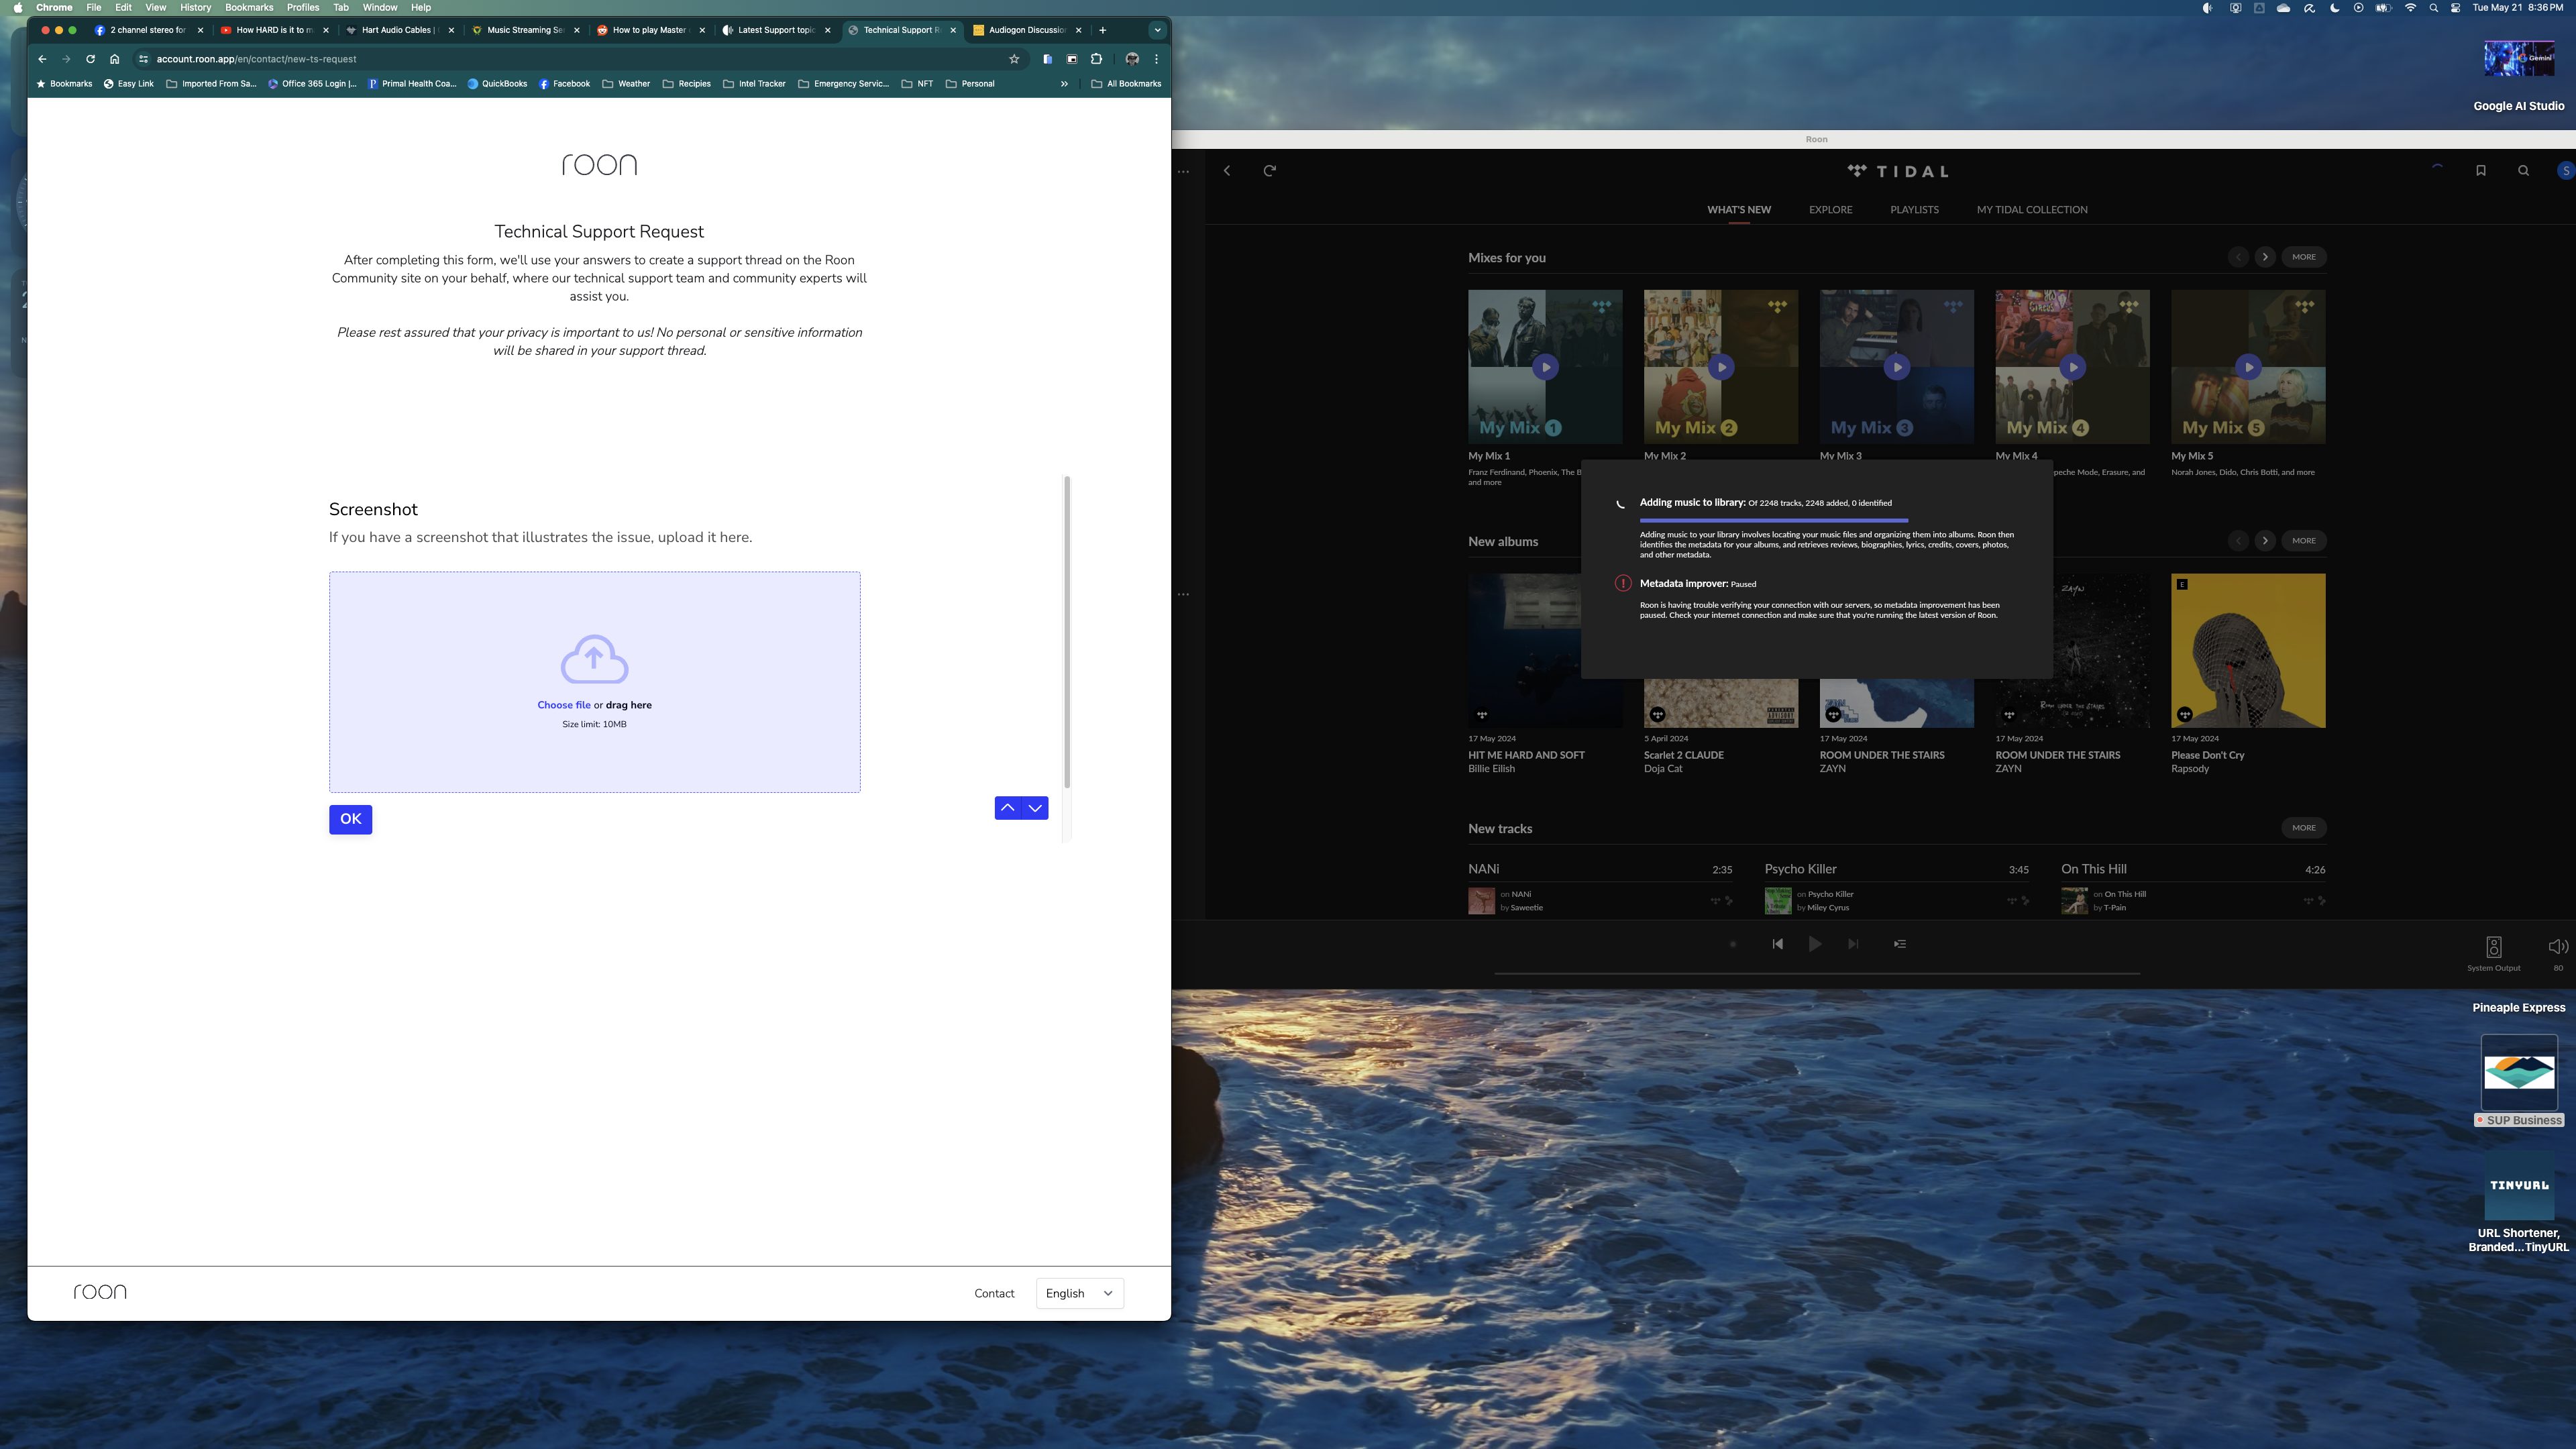
Task: Play My Mix 5
Action: pos(2248,367)
